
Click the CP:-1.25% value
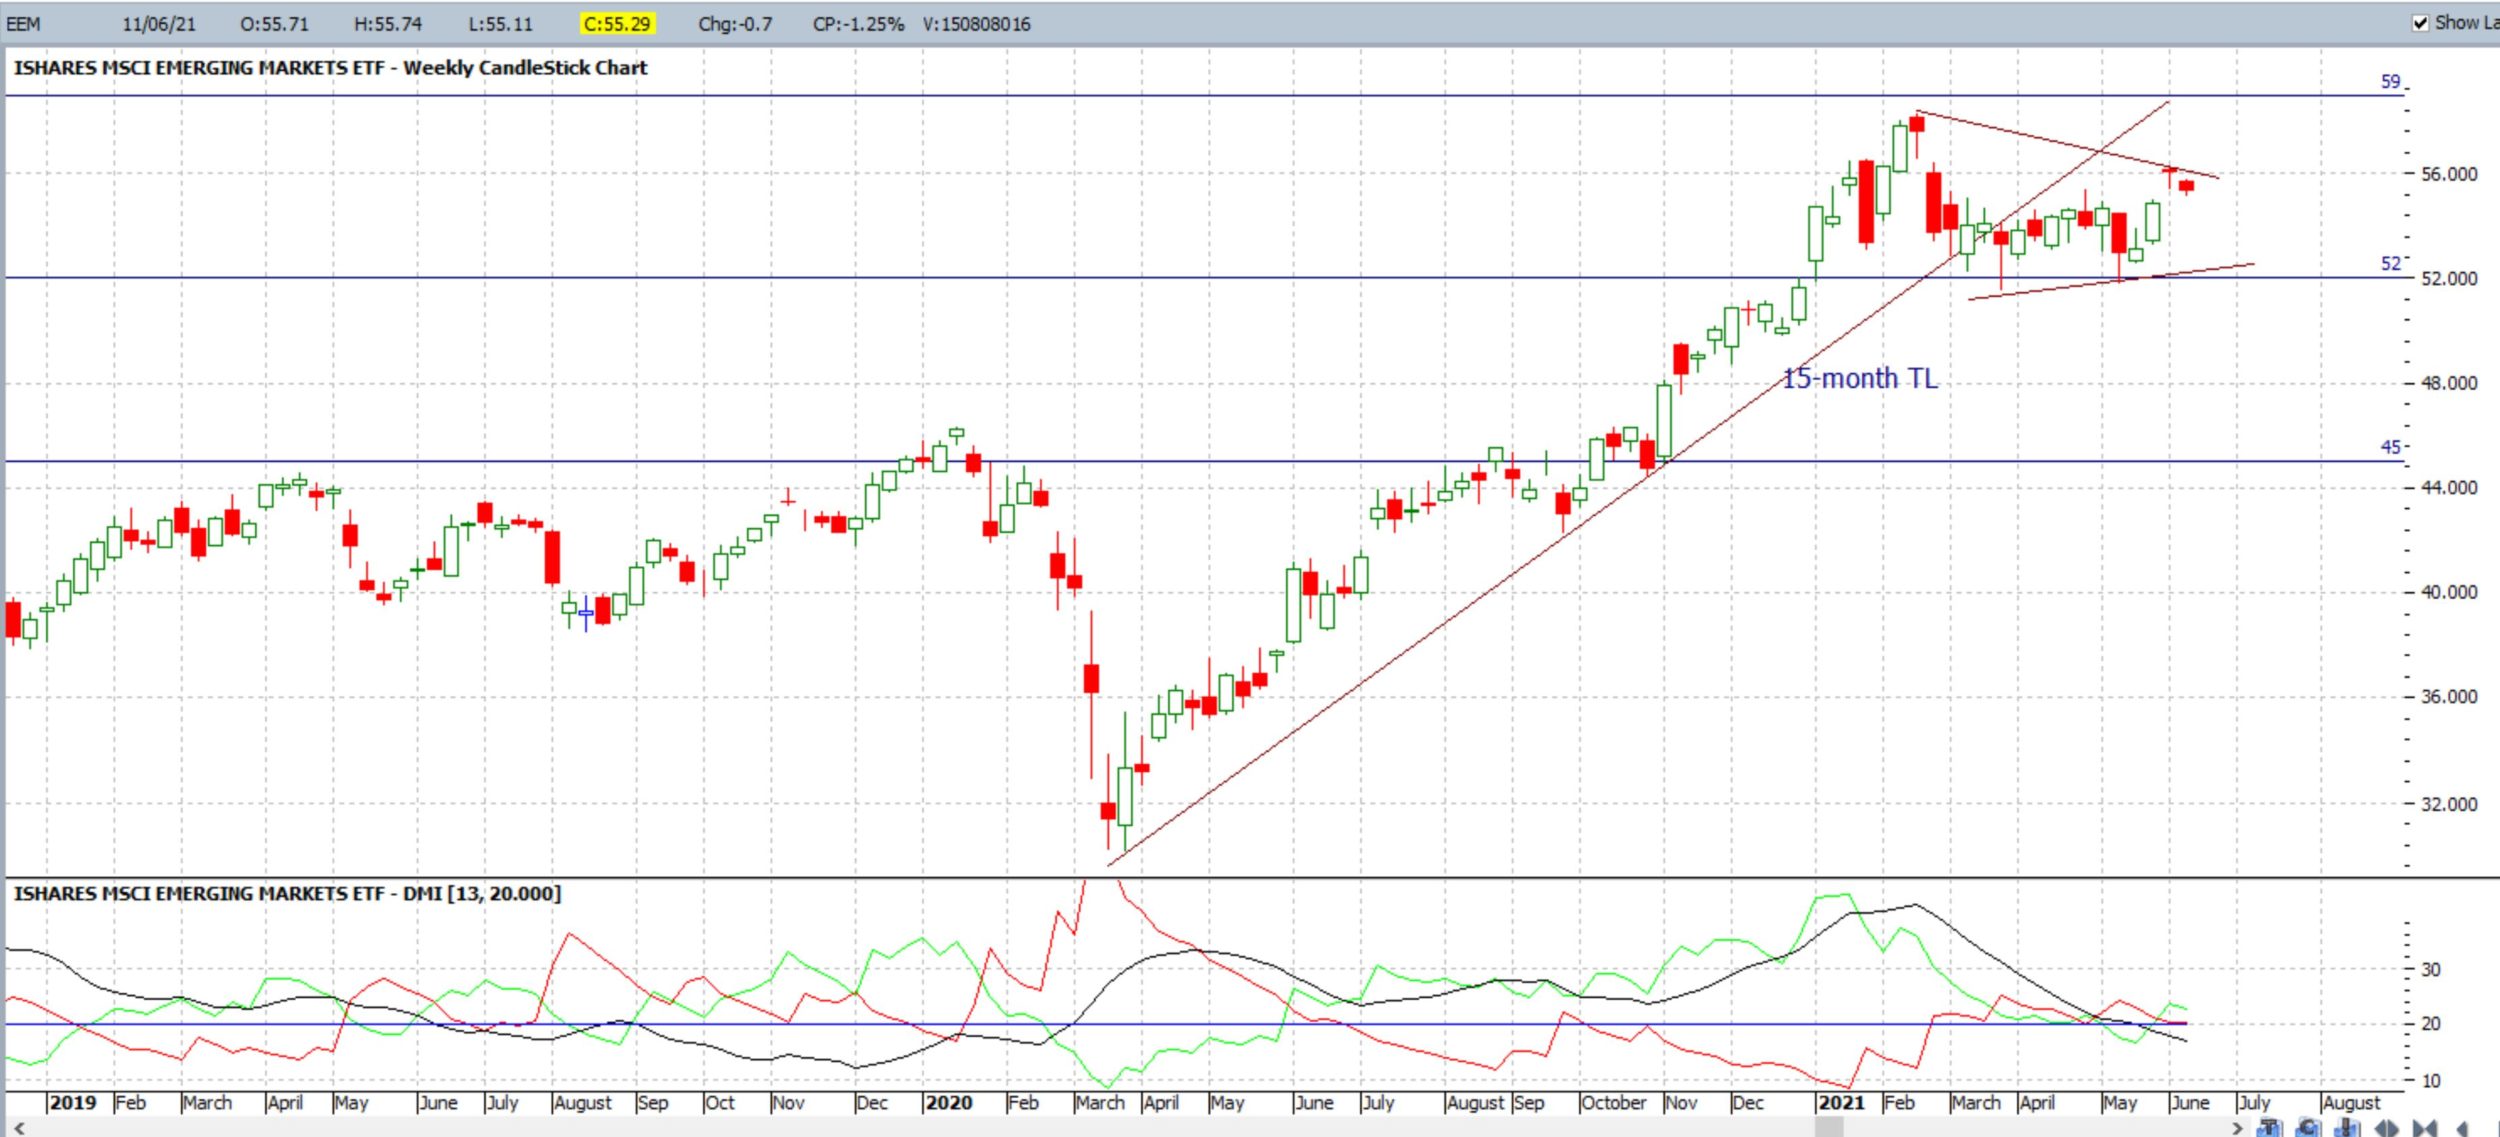tap(858, 24)
